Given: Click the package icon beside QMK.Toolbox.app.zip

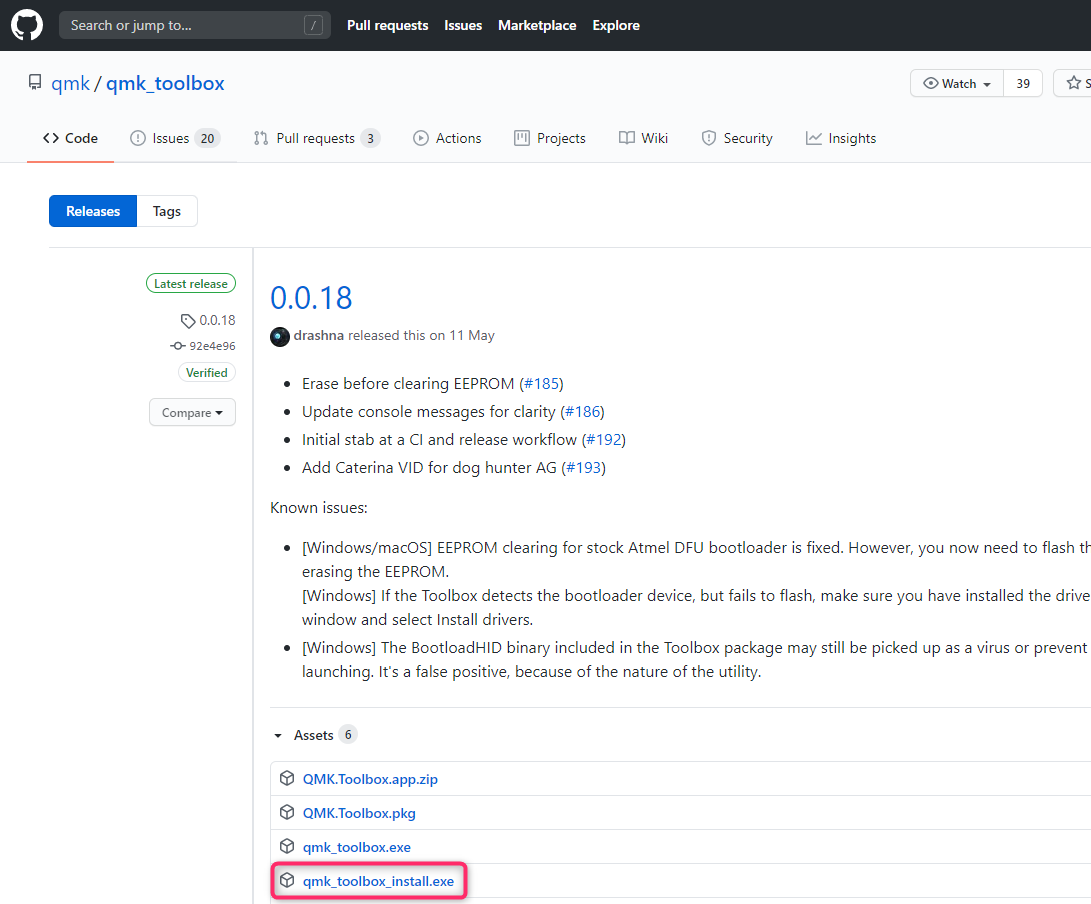Looking at the screenshot, I should click(287, 779).
